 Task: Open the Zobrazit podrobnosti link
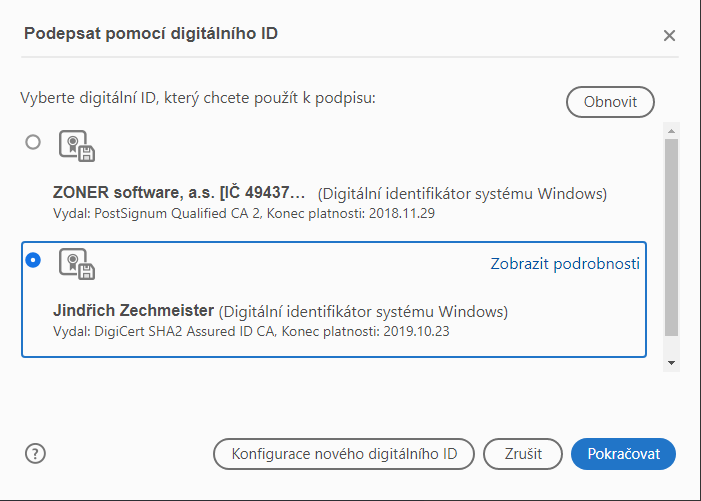tap(564, 264)
